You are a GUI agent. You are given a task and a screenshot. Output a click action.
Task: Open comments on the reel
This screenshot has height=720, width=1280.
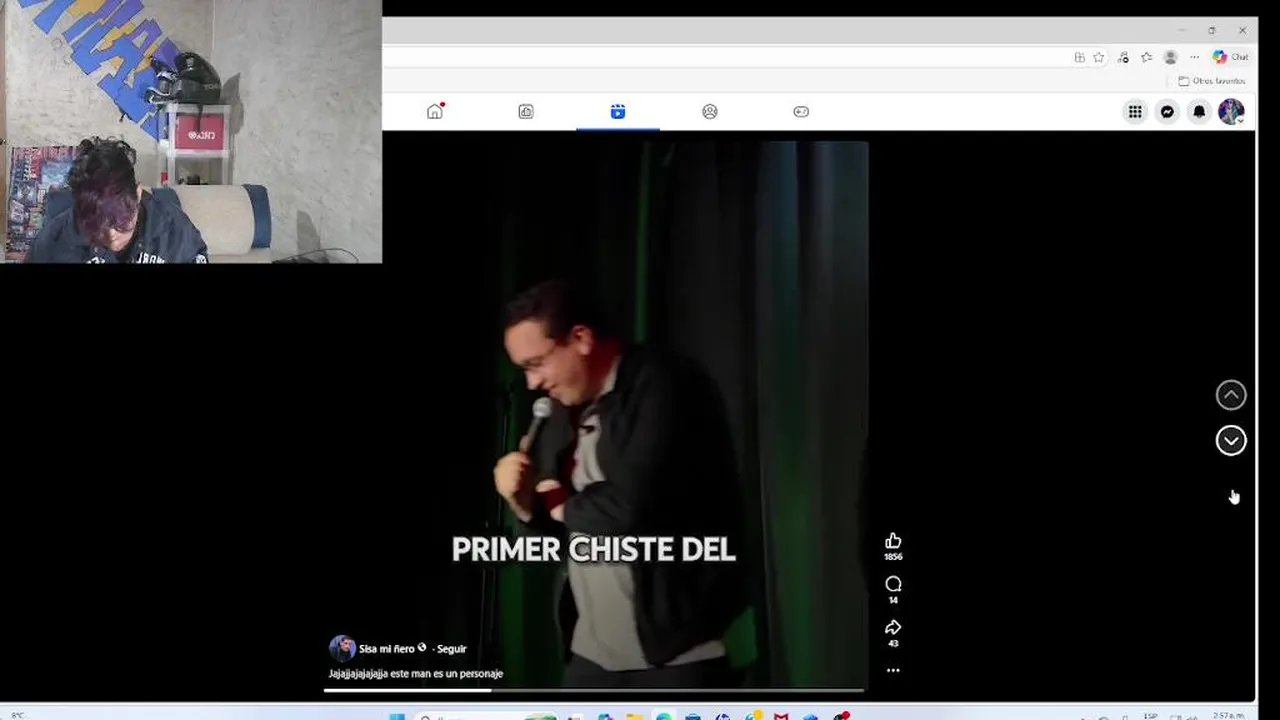coord(893,584)
